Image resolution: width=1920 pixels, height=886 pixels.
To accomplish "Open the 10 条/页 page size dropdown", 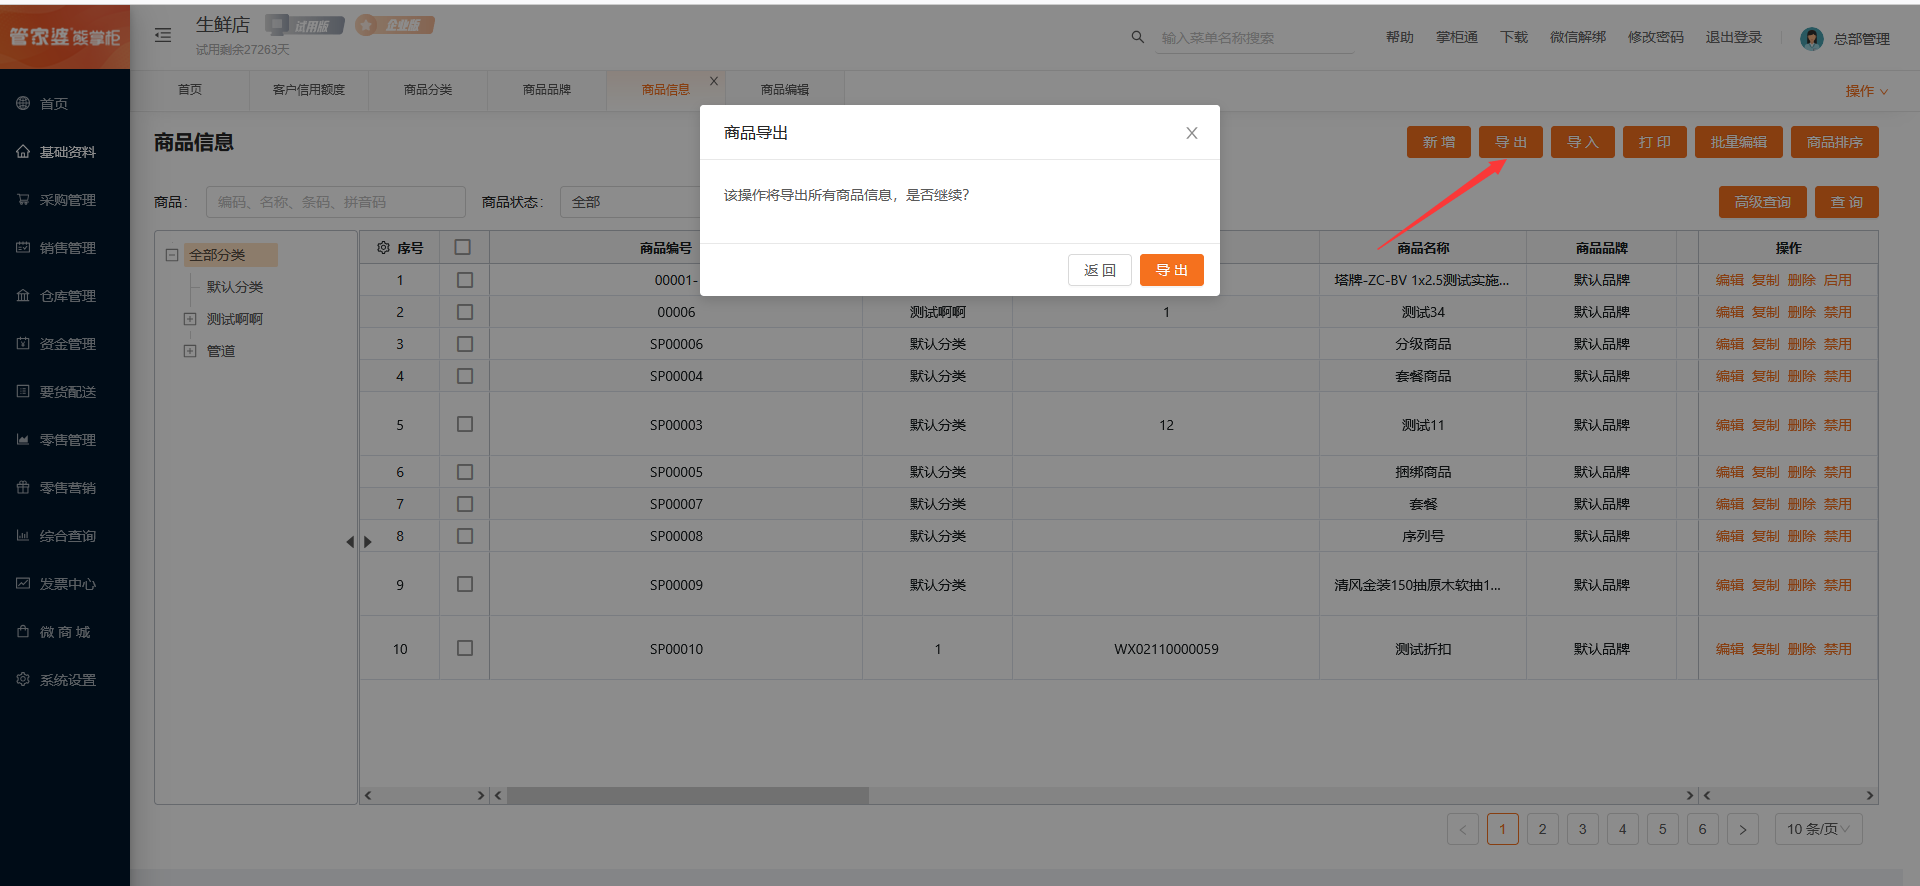I will pyautogui.click(x=1818, y=829).
